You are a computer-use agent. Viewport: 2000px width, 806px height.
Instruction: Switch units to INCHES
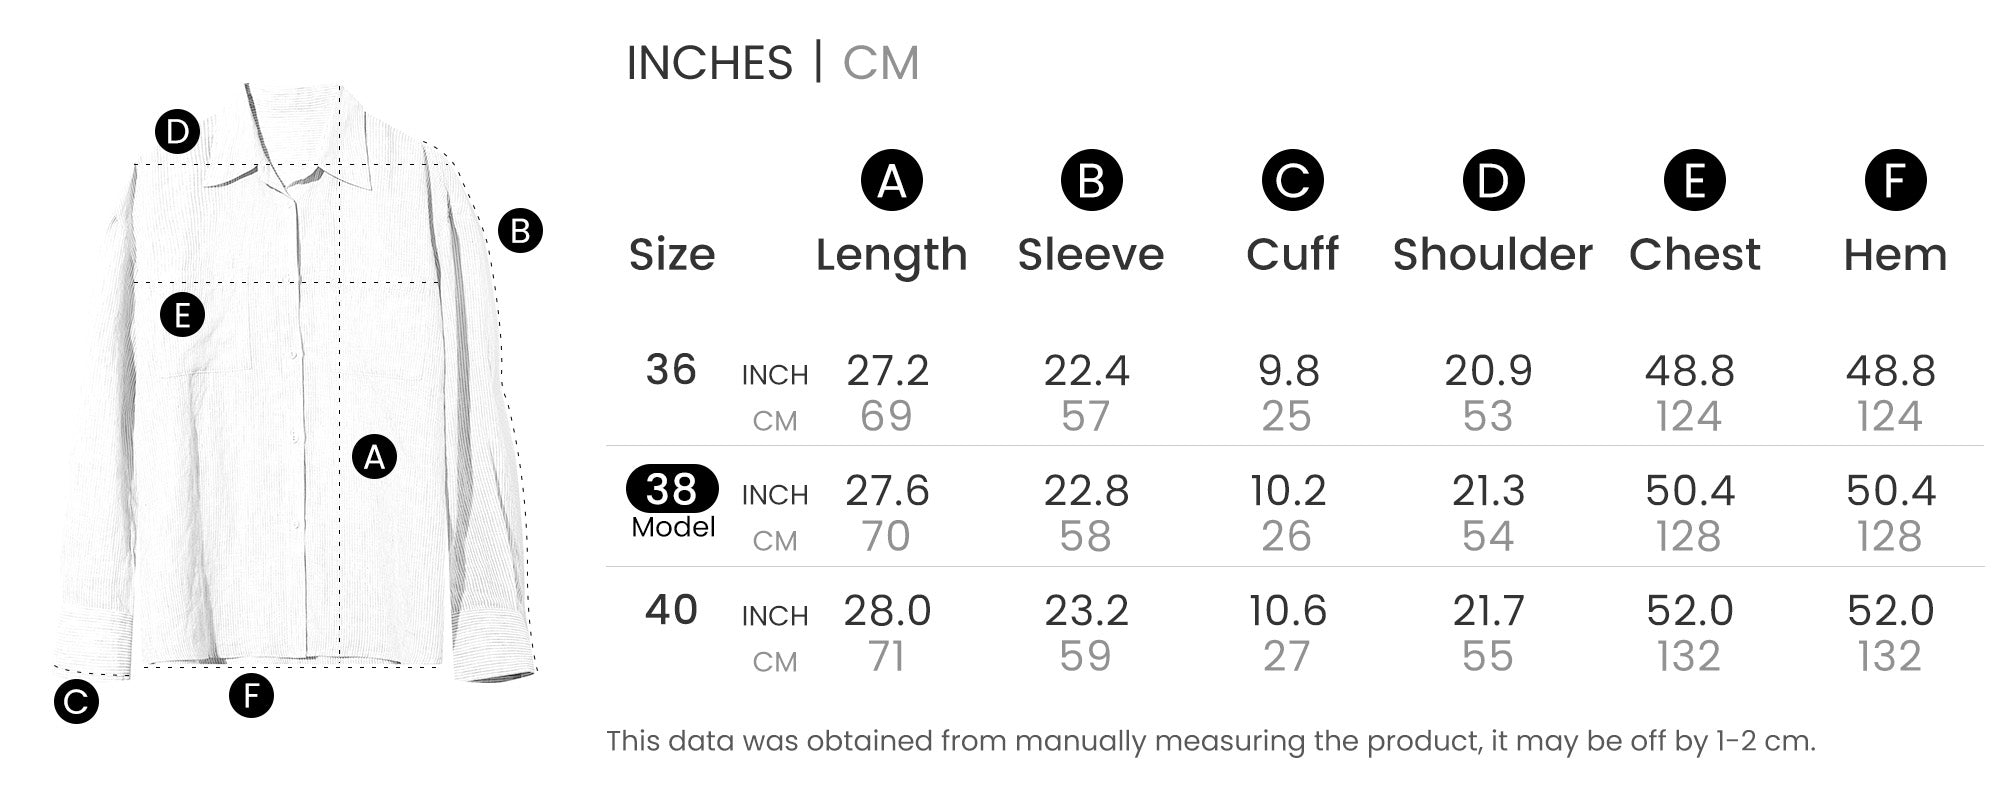pyautogui.click(x=709, y=63)
